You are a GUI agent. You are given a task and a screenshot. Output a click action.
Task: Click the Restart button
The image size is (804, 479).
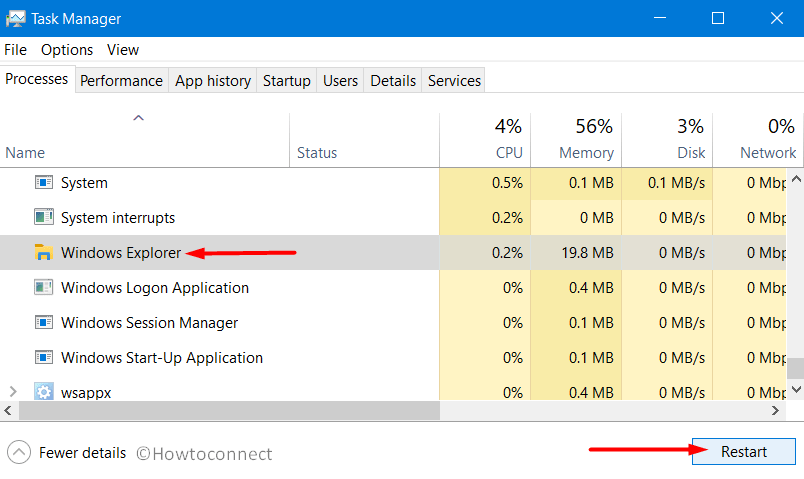pos(743,451)
